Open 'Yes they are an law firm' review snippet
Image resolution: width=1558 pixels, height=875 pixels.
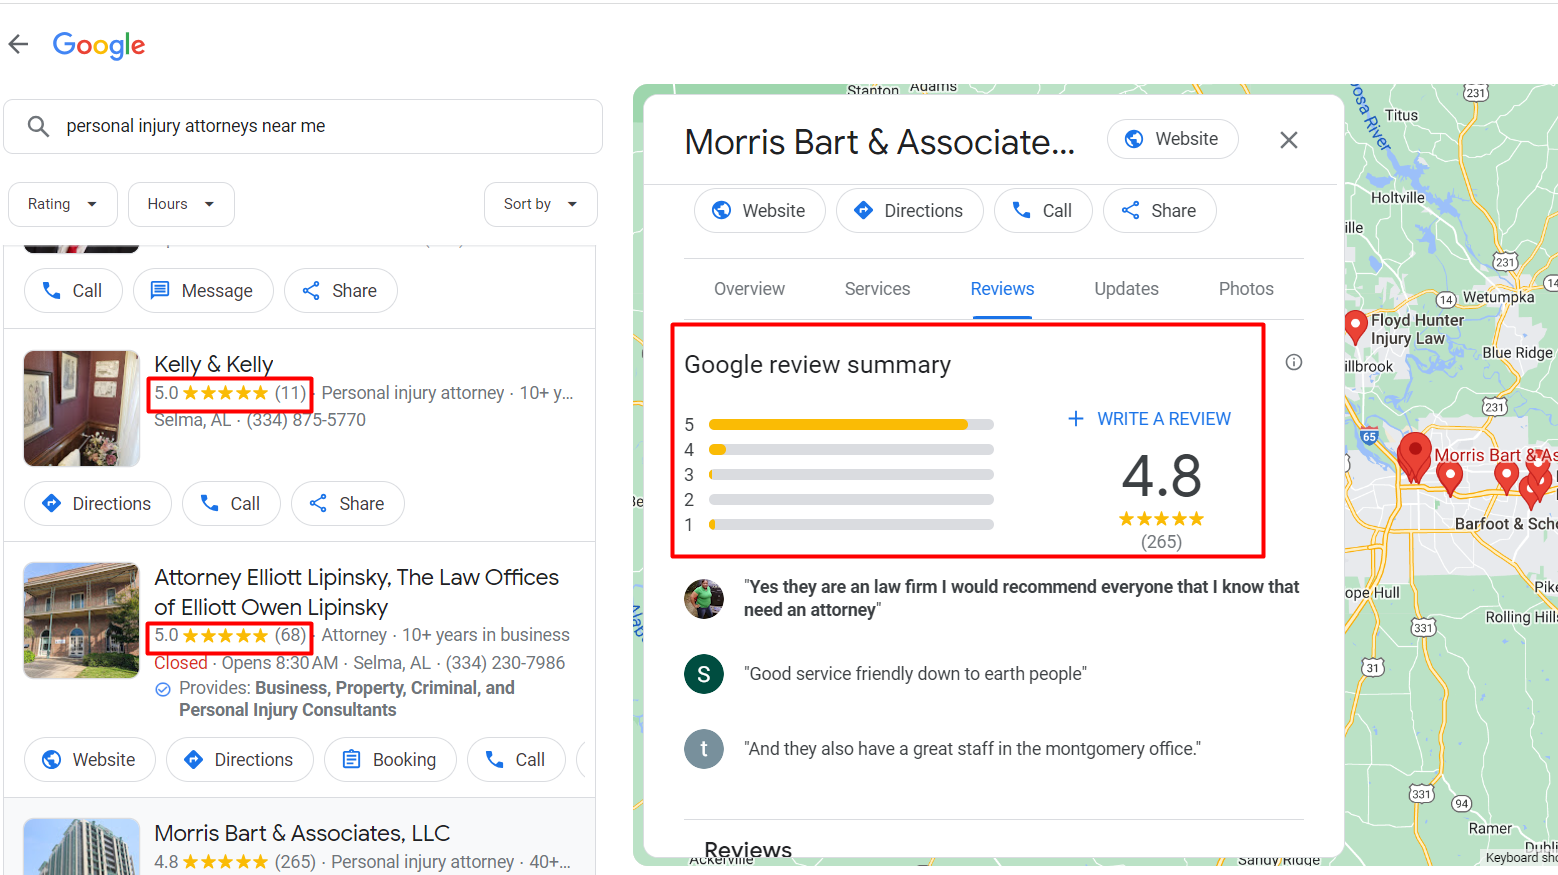click(1021, 598)
